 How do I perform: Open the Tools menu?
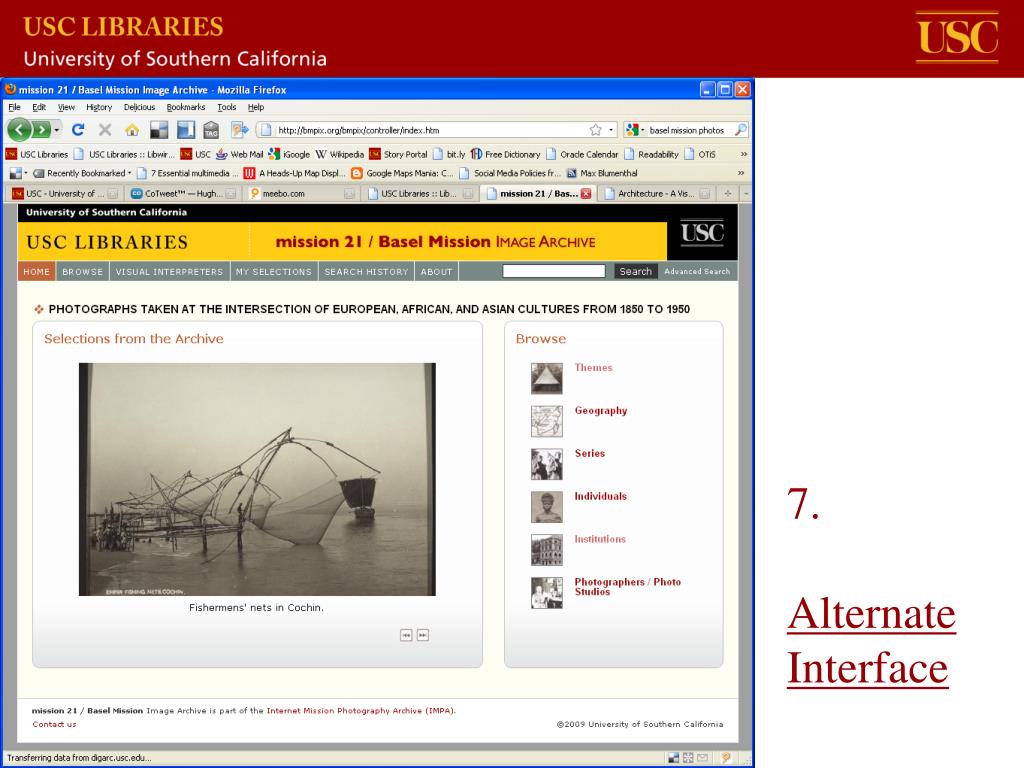[227, 107]
